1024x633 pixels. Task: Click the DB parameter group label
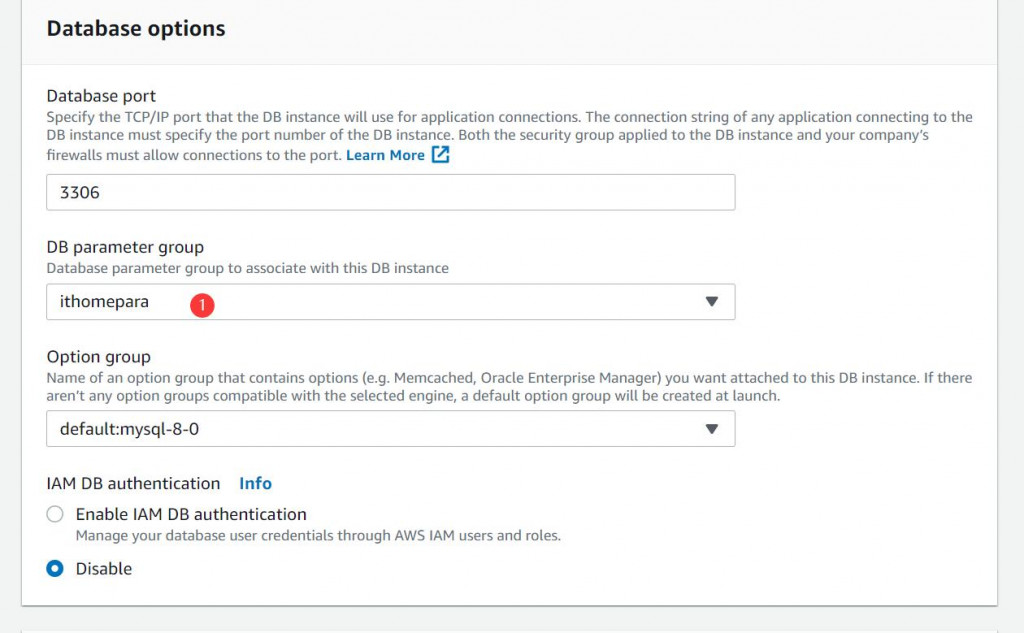pyautogui.click(x=125, y=247)
